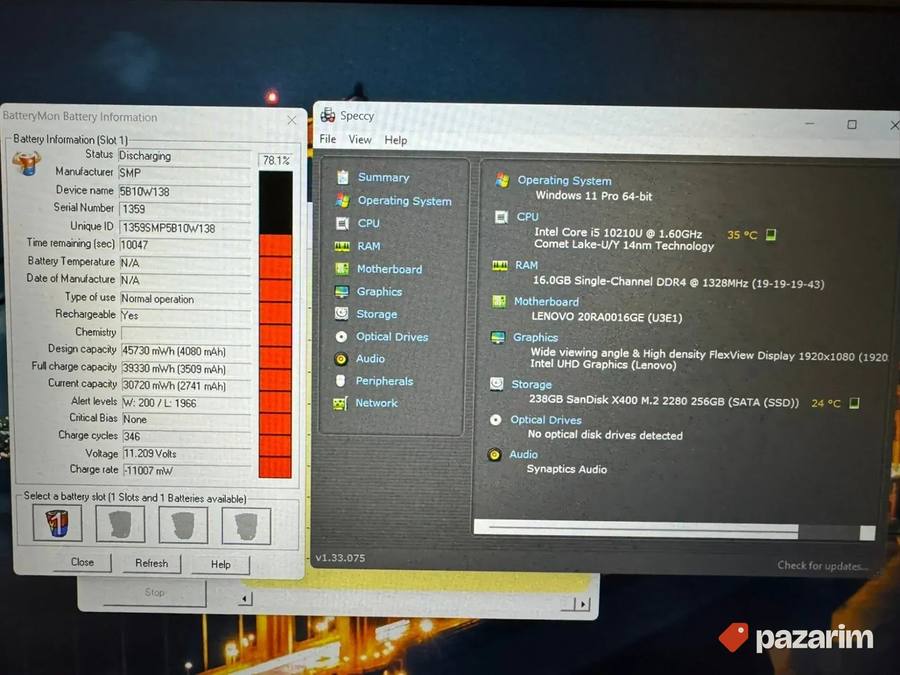Image resolution: width=900 pixels, height=675 pixels.
Task: Click the third greyed battery slot in BatteryMon
Action: point(183,525)
